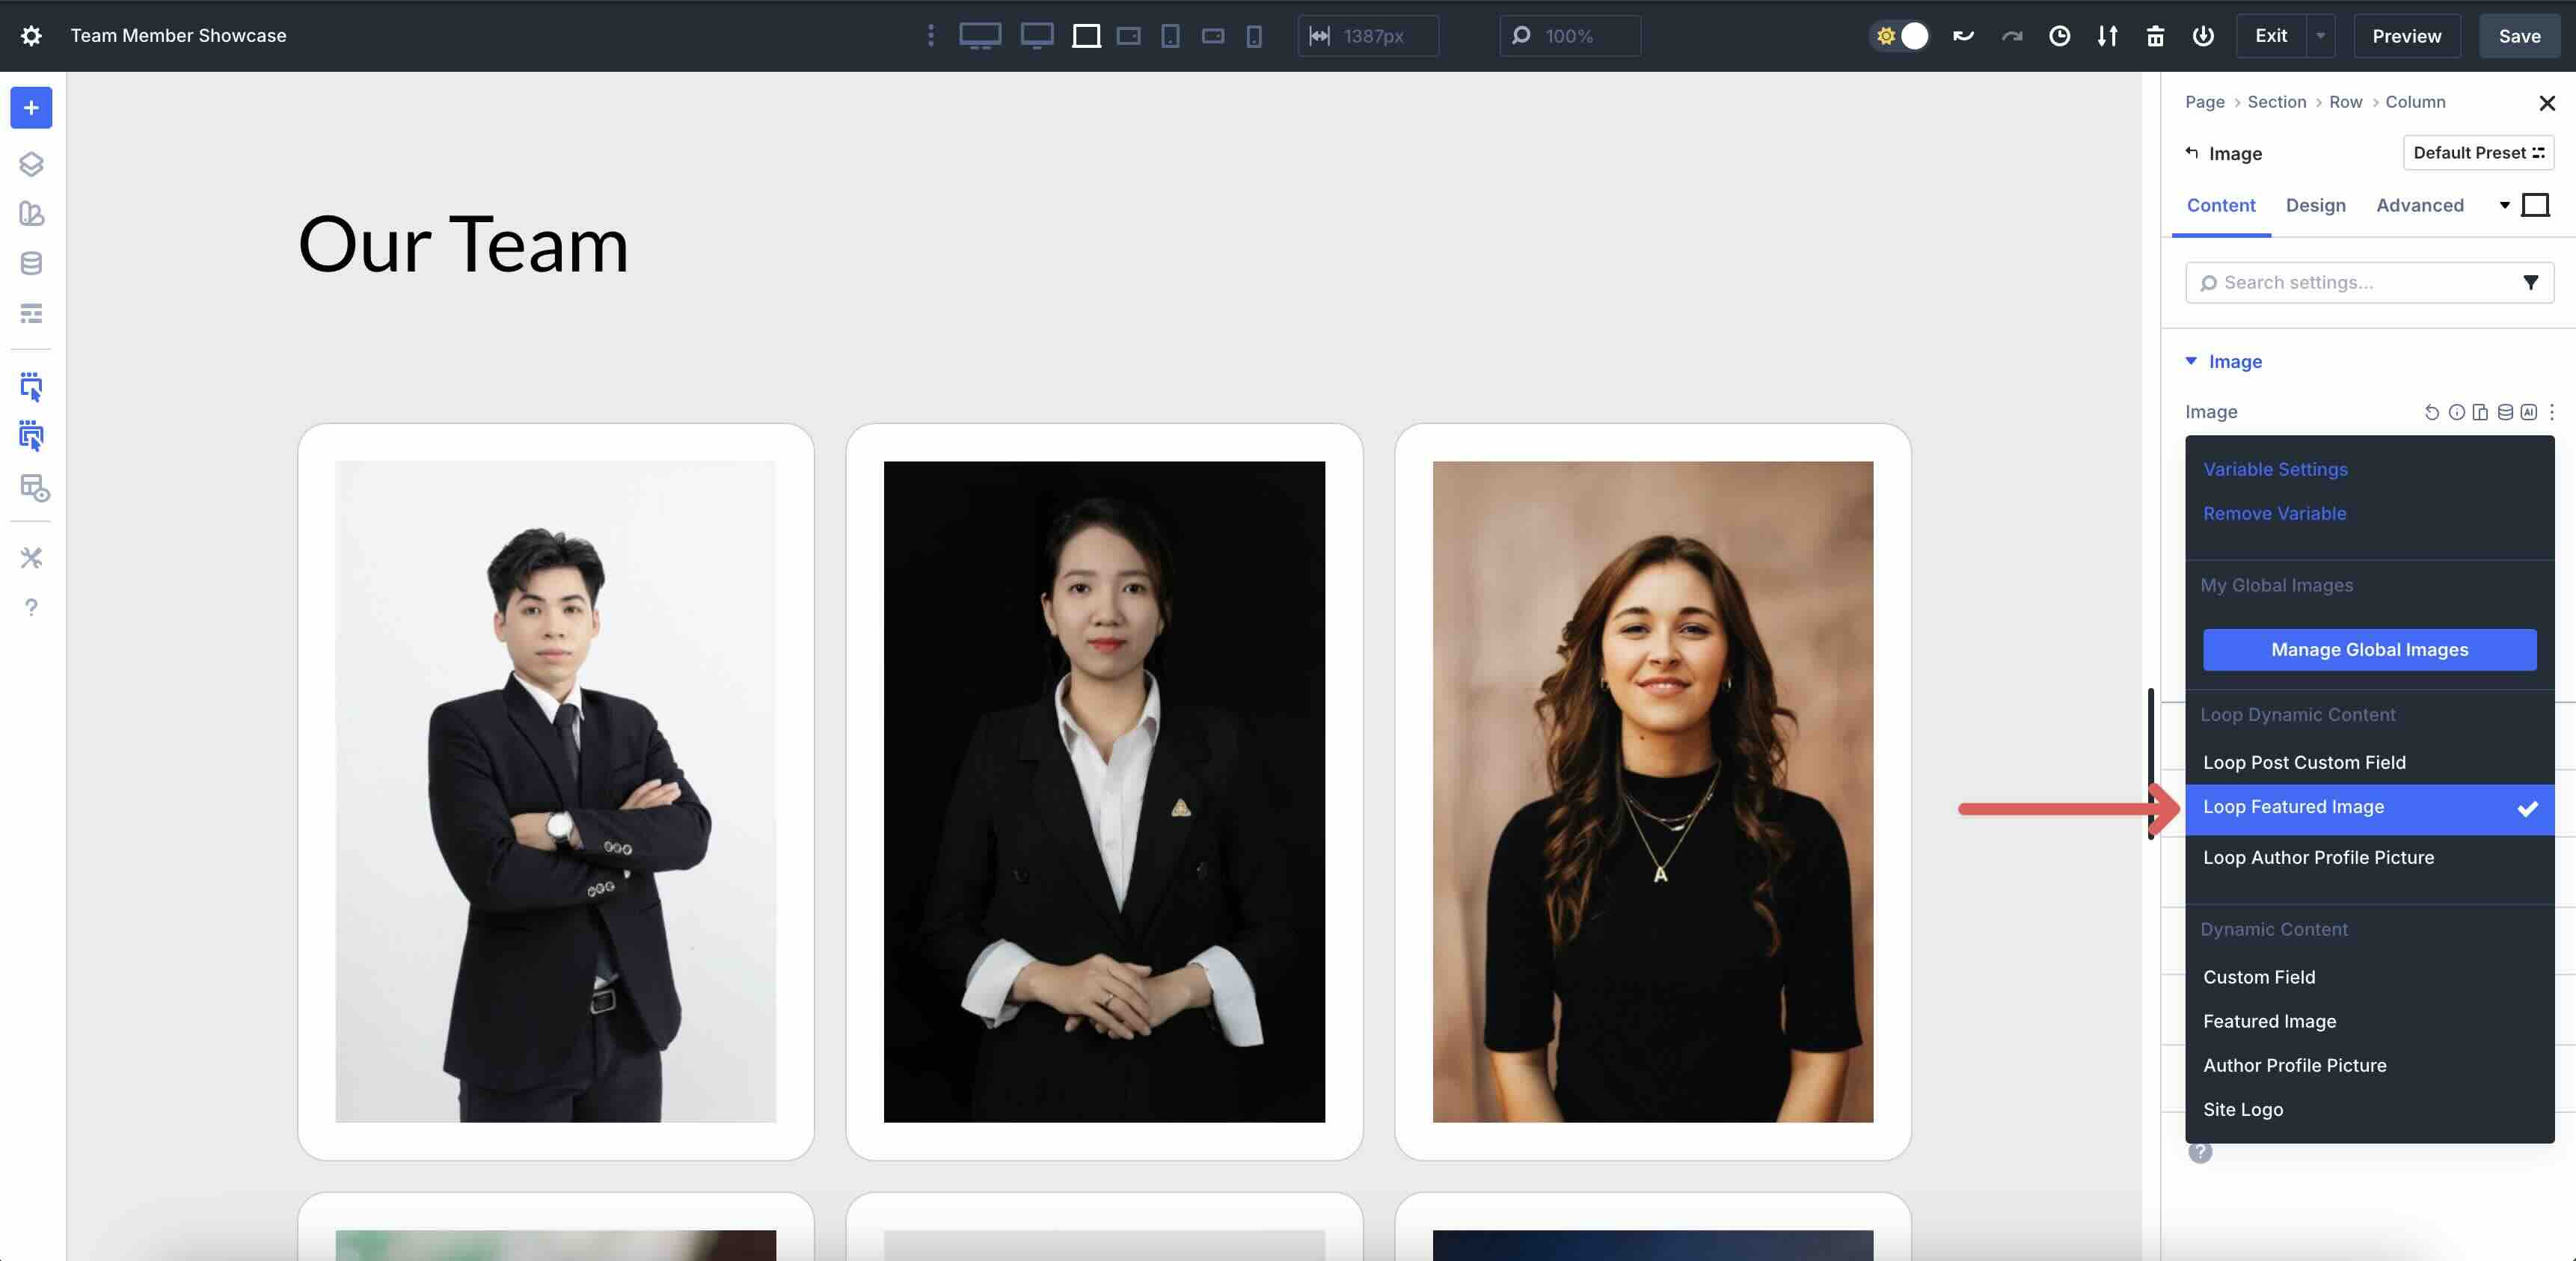The image size is (2576, 1261).
Task: Add a new element with the plus icon
Action: pos(31,107)
